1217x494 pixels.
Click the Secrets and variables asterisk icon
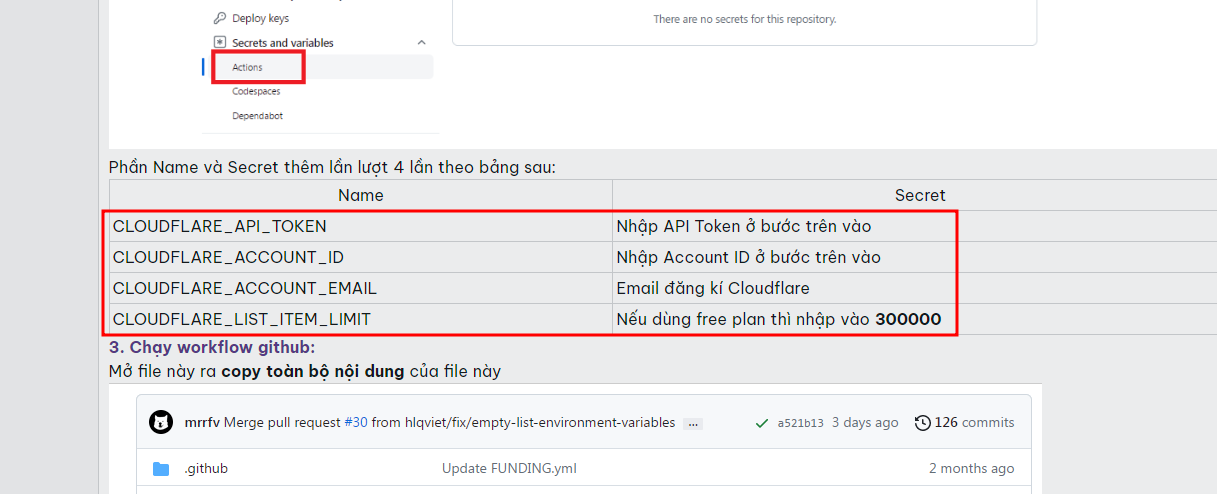[x=220, y=43]
